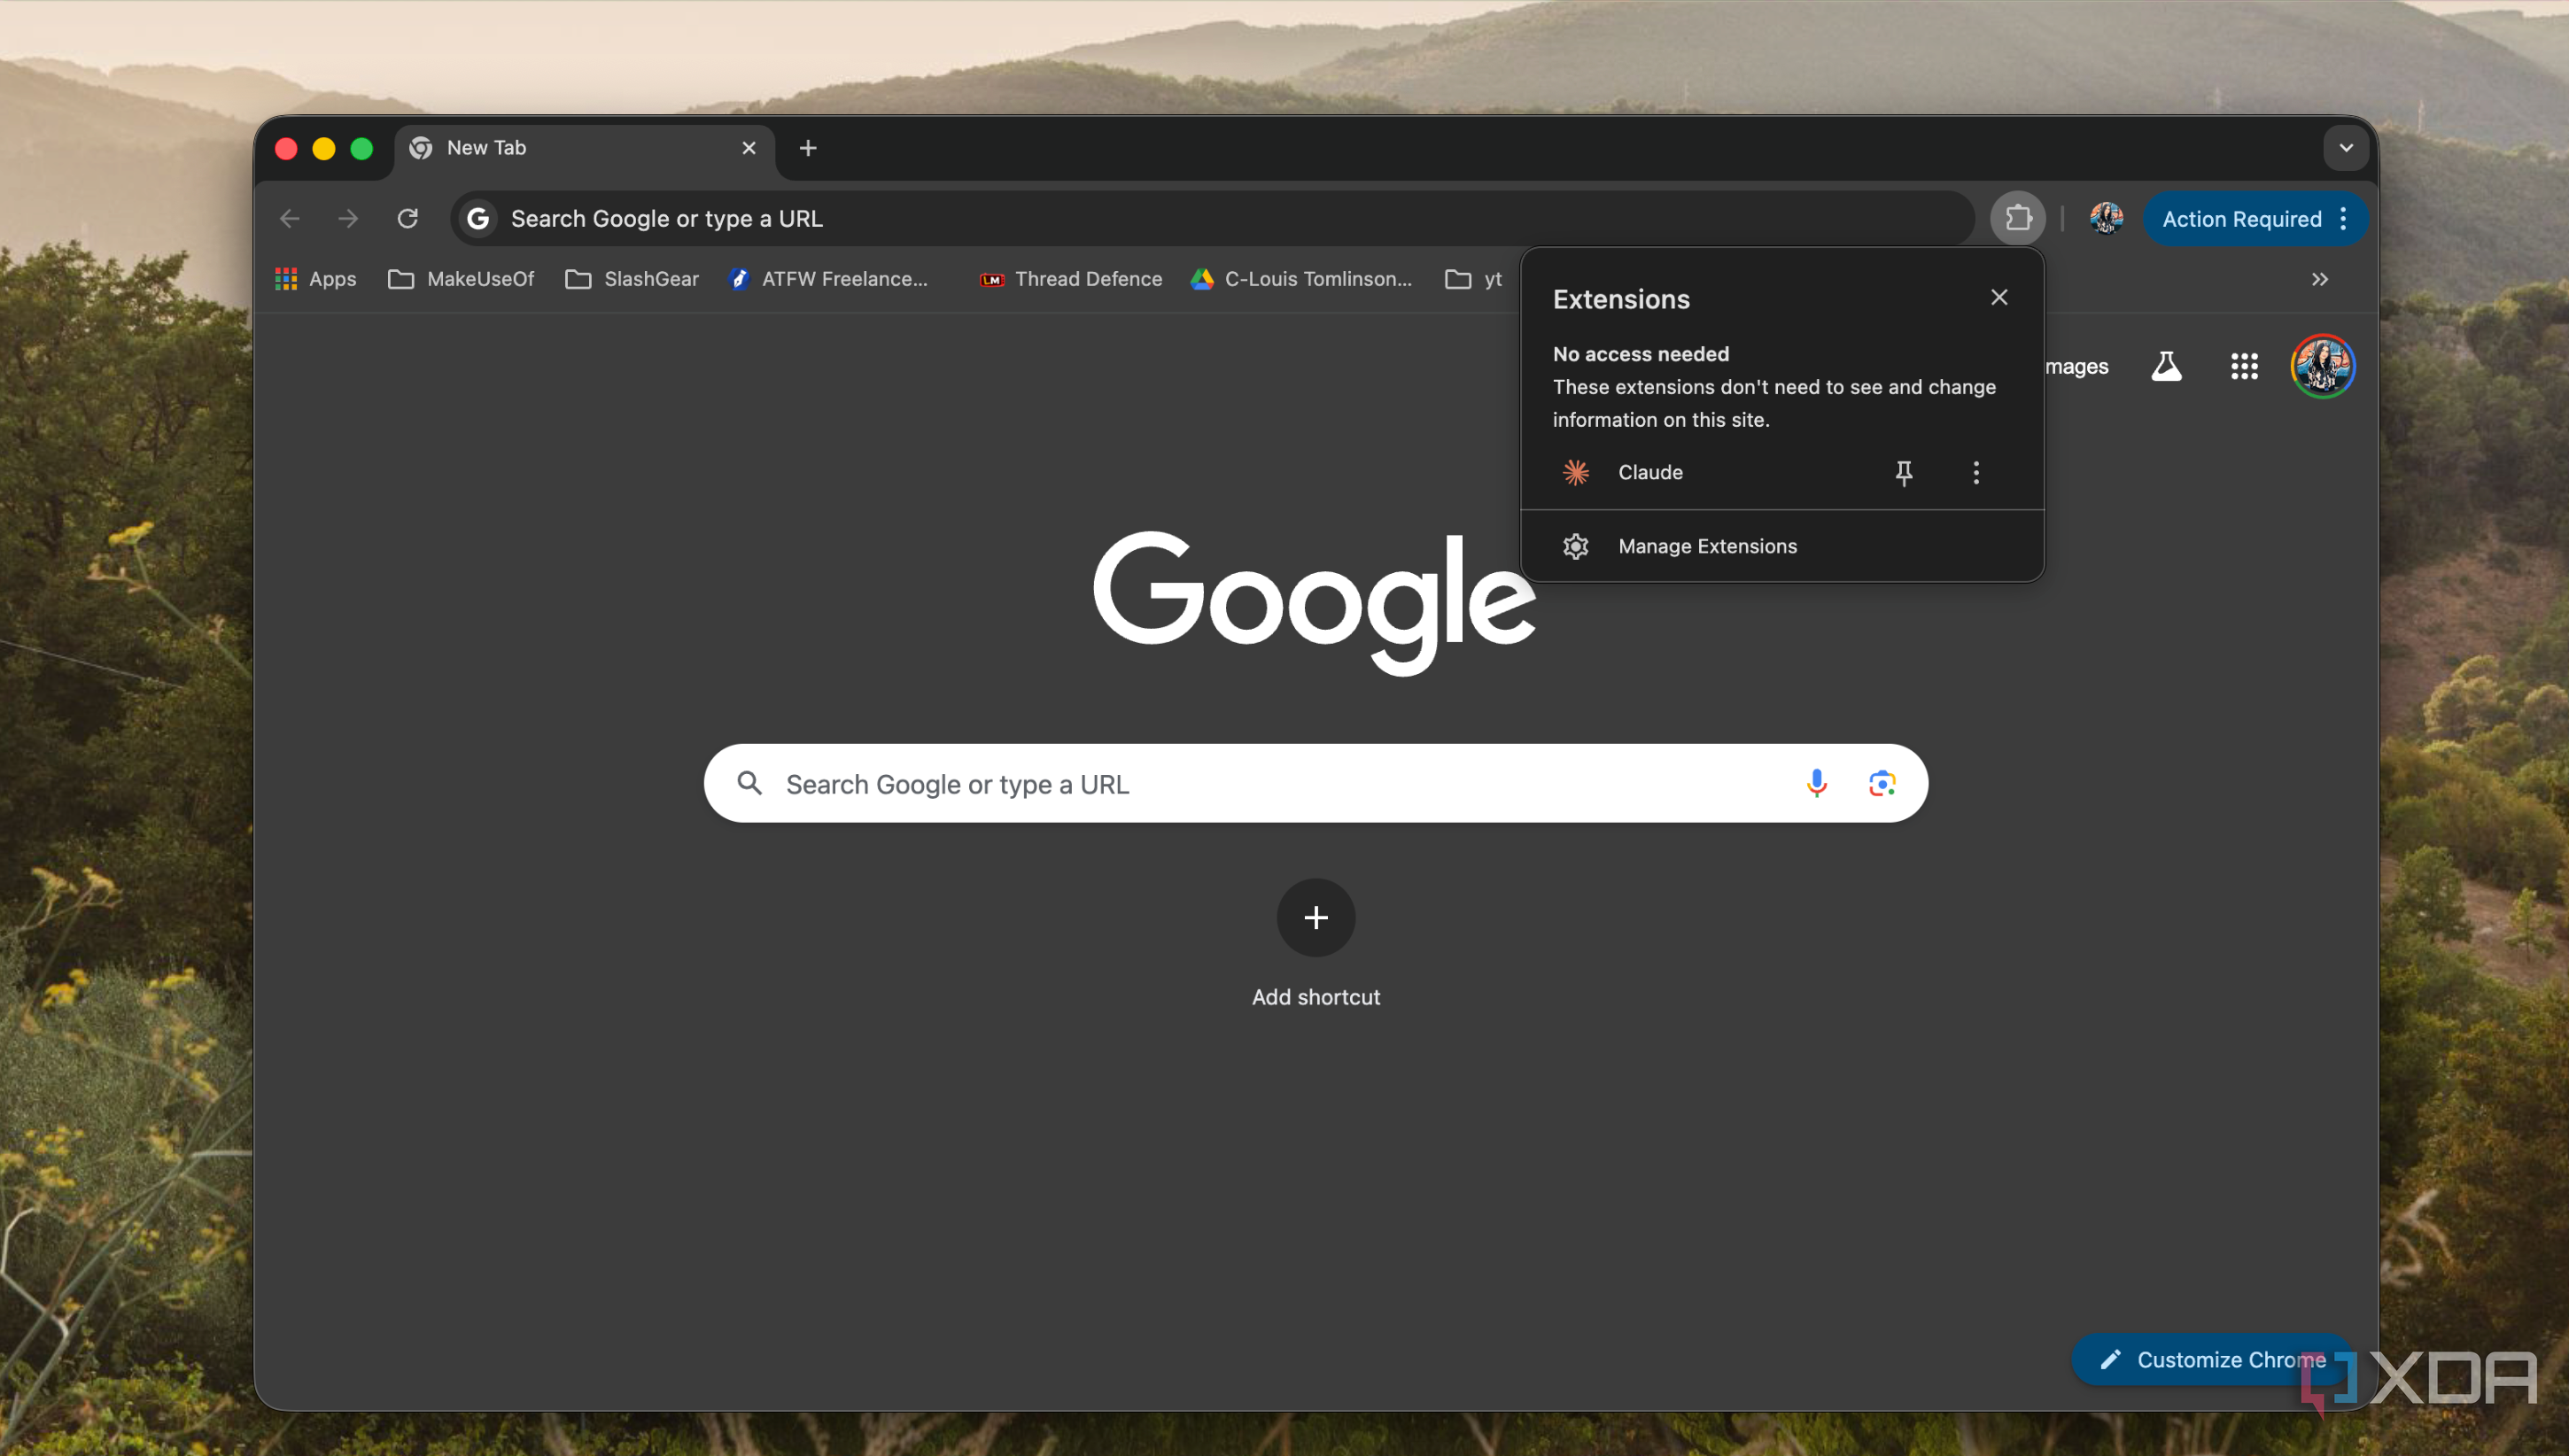Image resolution: width=2569 pixels, height=1456 pixels.
Task: Open the Apps bookmark
Action: (315, 279)
